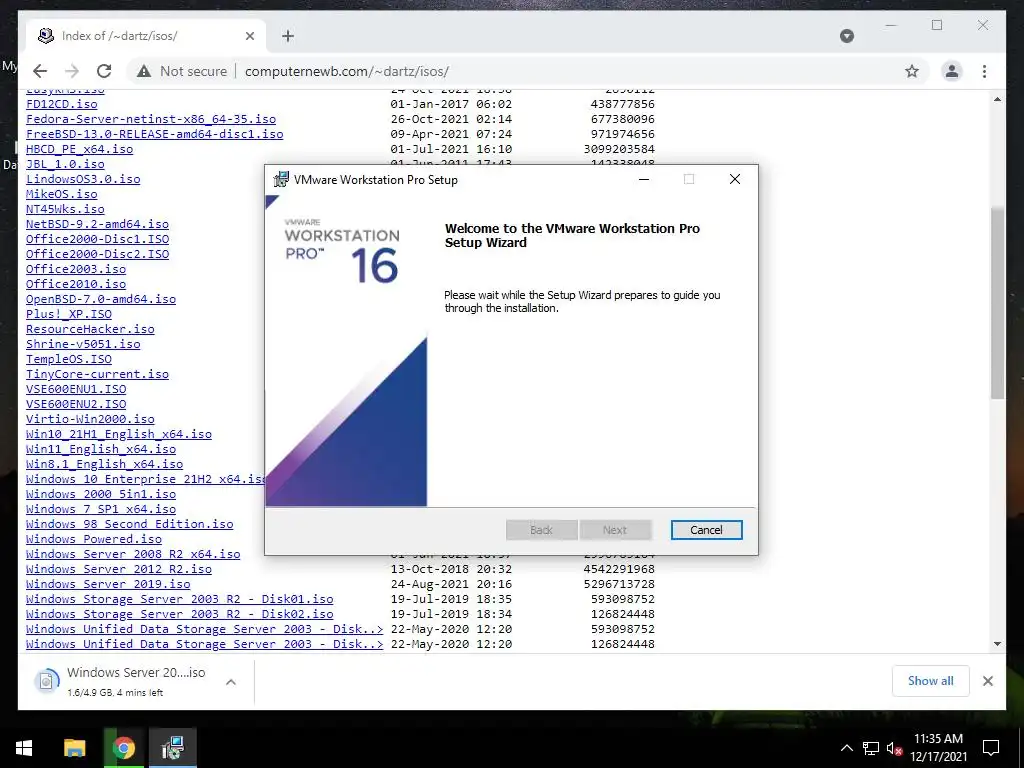Open the Chrome profile avatar
The height and width of the screenshot is (768, 1024).
tap(952, 71)
